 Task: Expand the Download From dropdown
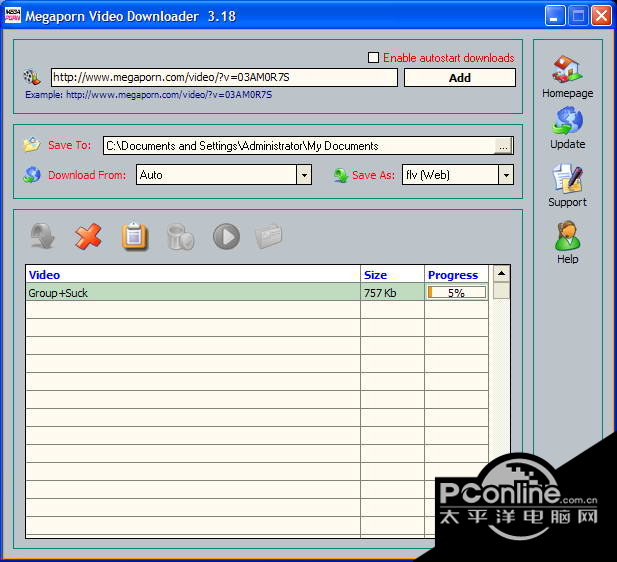tap(304, 175)
